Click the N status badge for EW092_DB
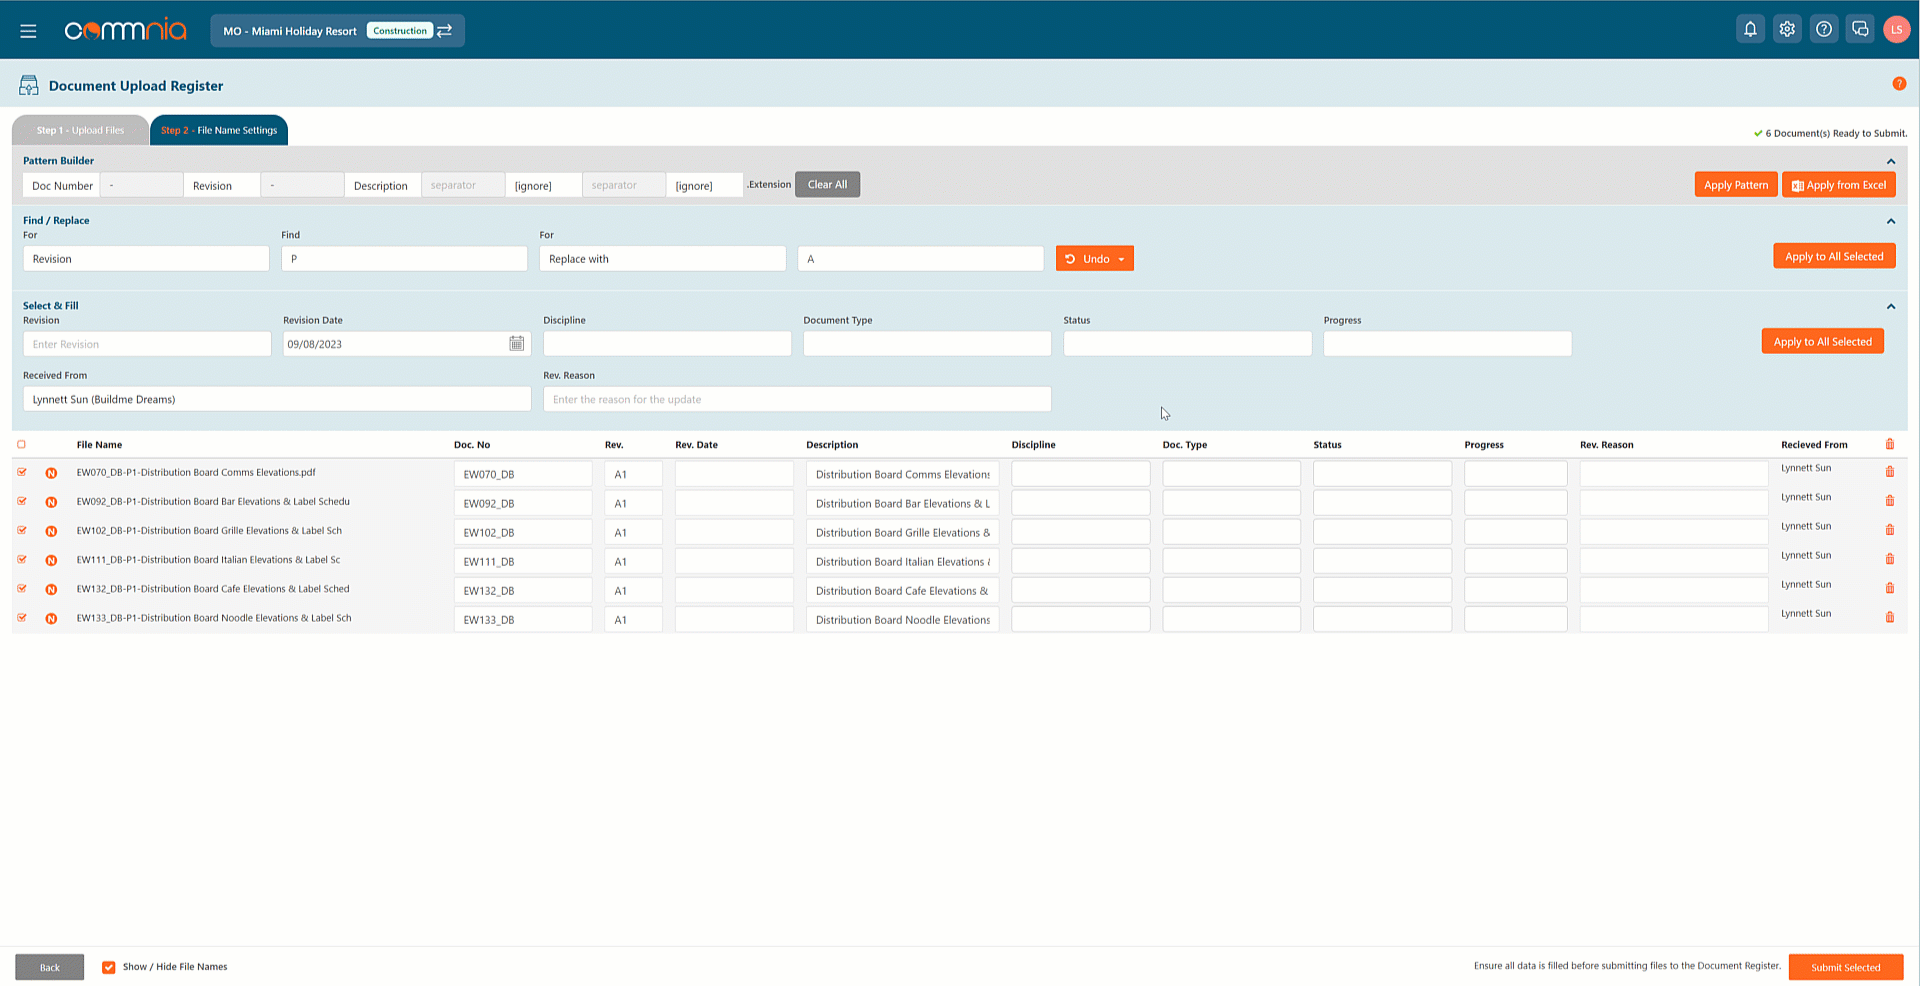Image resolution: width=1920 pixels, height=986 pixels. [51, 502]
